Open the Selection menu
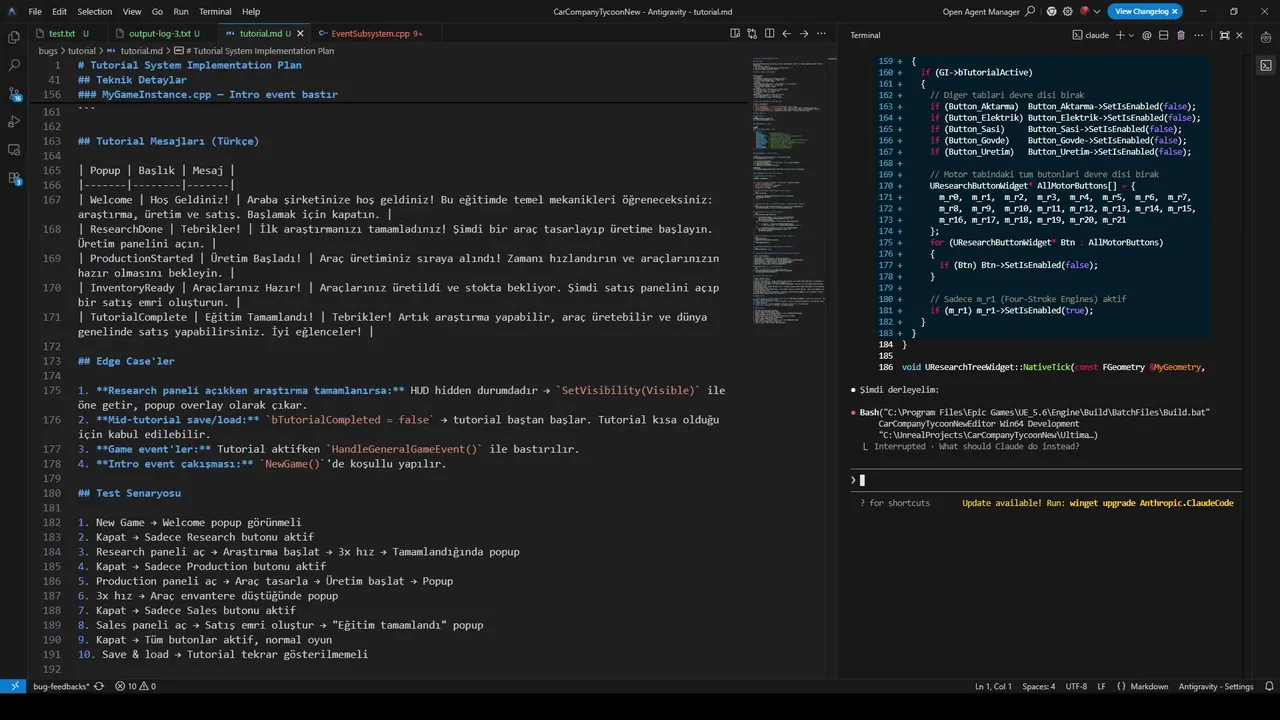 tap(95, 11)
